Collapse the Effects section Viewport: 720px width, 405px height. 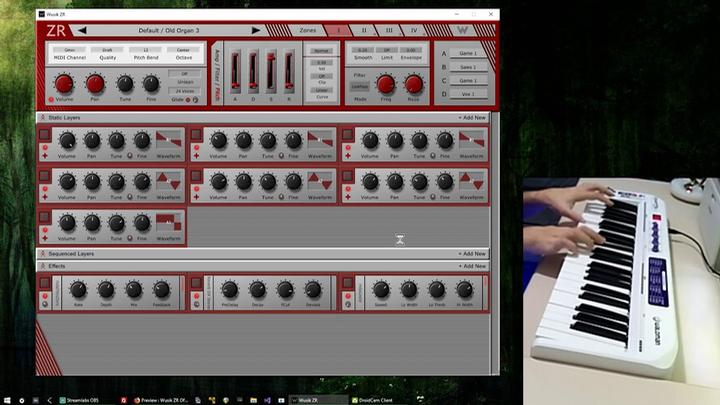[43, 266]
